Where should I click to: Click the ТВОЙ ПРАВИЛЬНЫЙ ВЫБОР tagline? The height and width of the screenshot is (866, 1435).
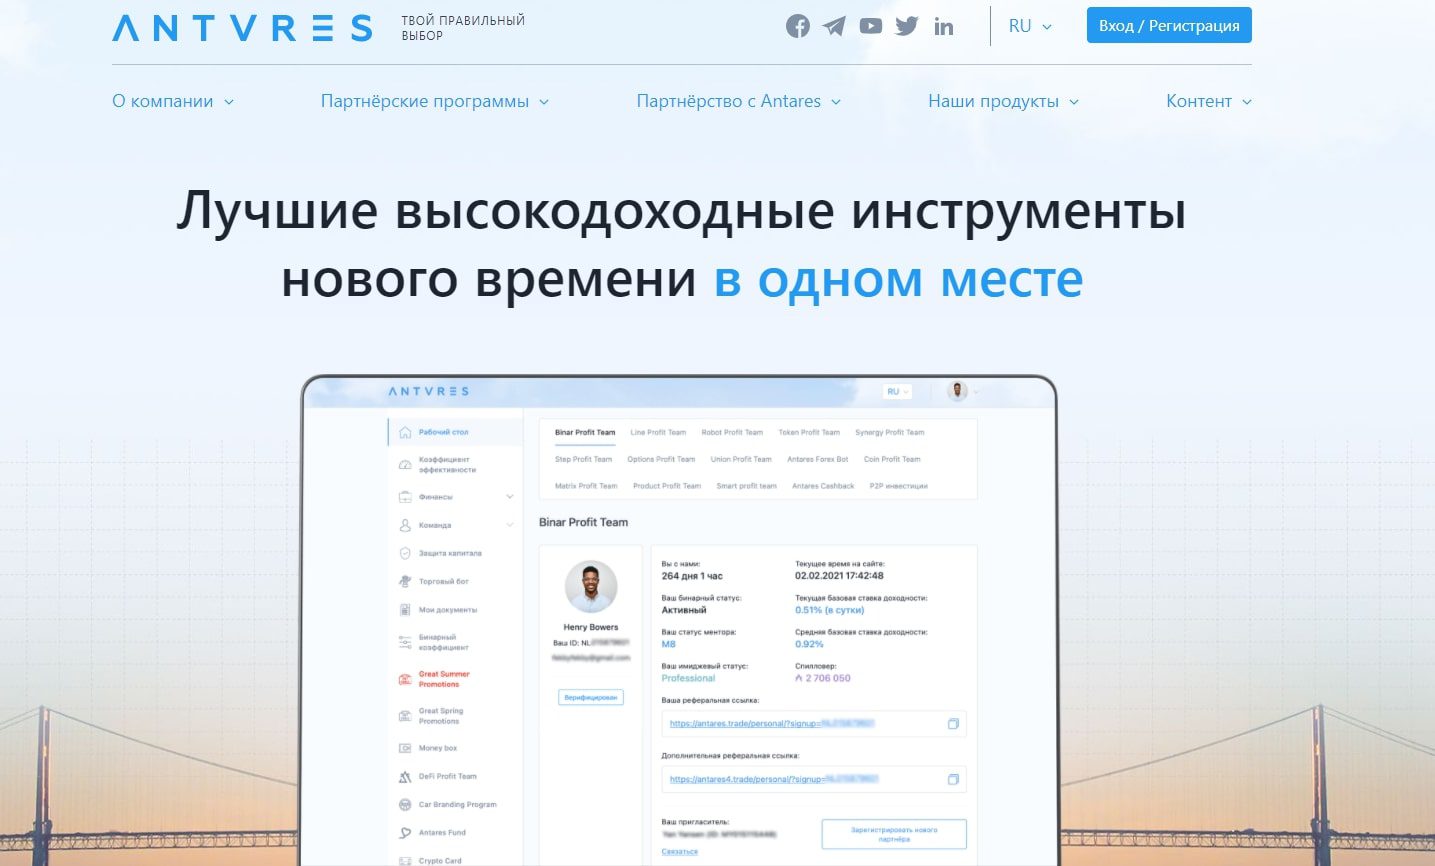click(463, 28)
